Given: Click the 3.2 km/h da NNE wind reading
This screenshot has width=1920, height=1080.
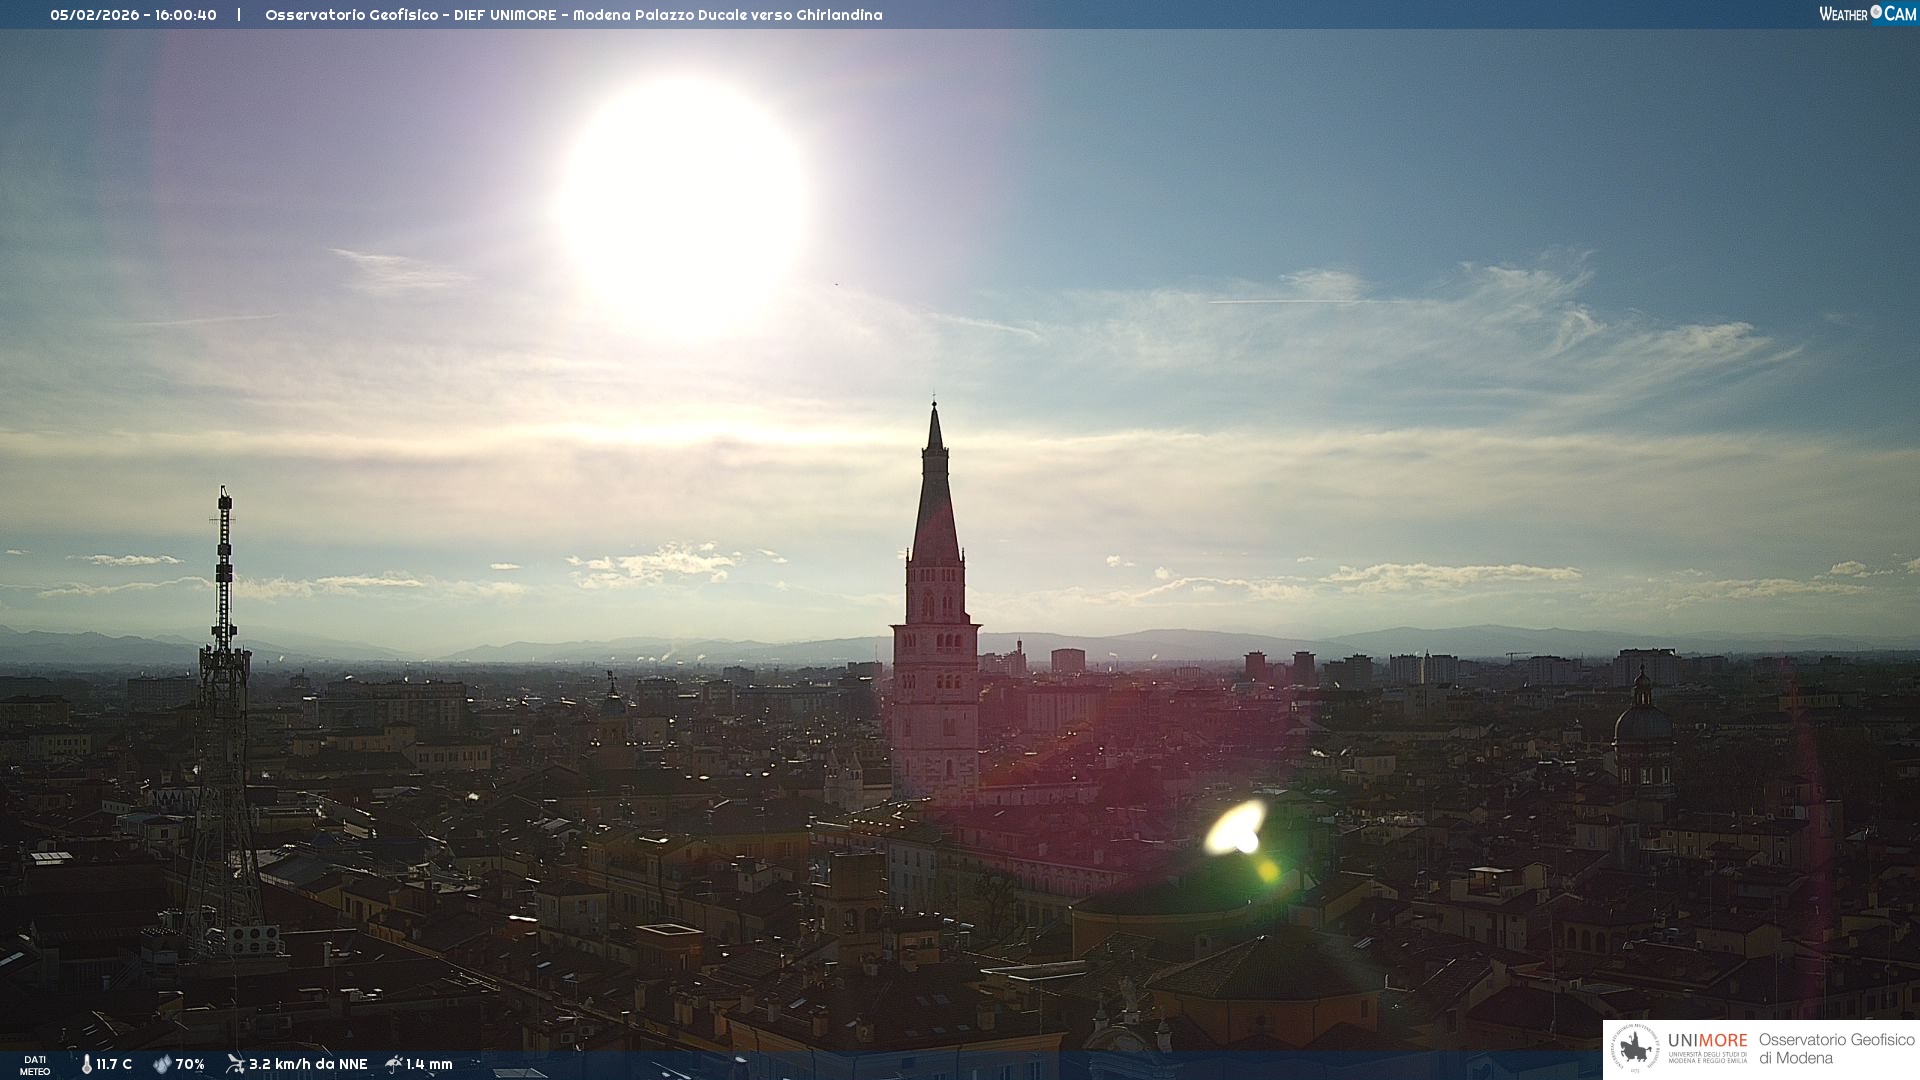Looking at the screenshot, I should 308,1064.
